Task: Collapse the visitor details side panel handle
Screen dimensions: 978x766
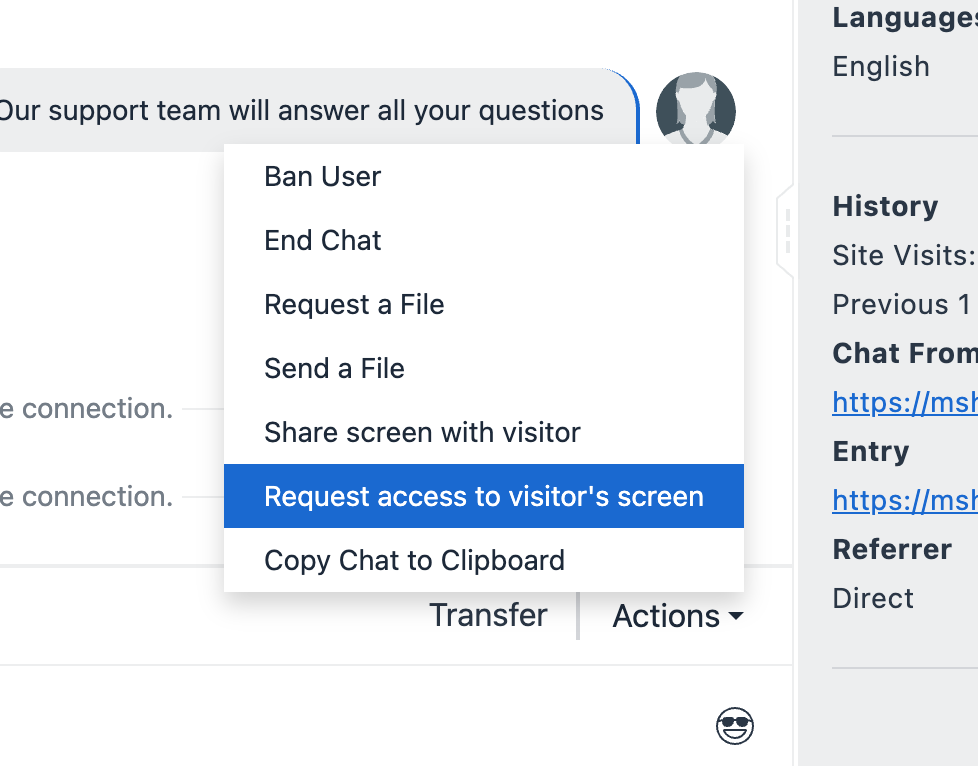Action: (x=787, y=232)
